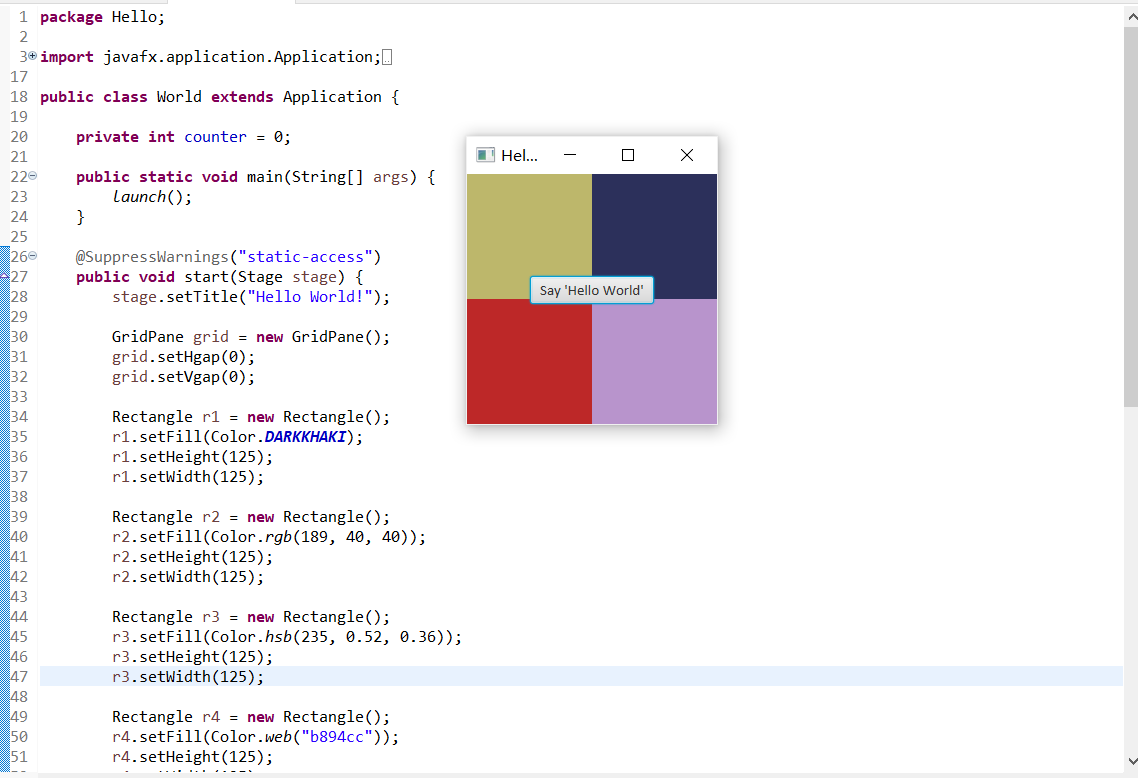Click 'String[]' in the main method signature
The height and width of the screenshot is (778, 1138).
click(327, 177)
